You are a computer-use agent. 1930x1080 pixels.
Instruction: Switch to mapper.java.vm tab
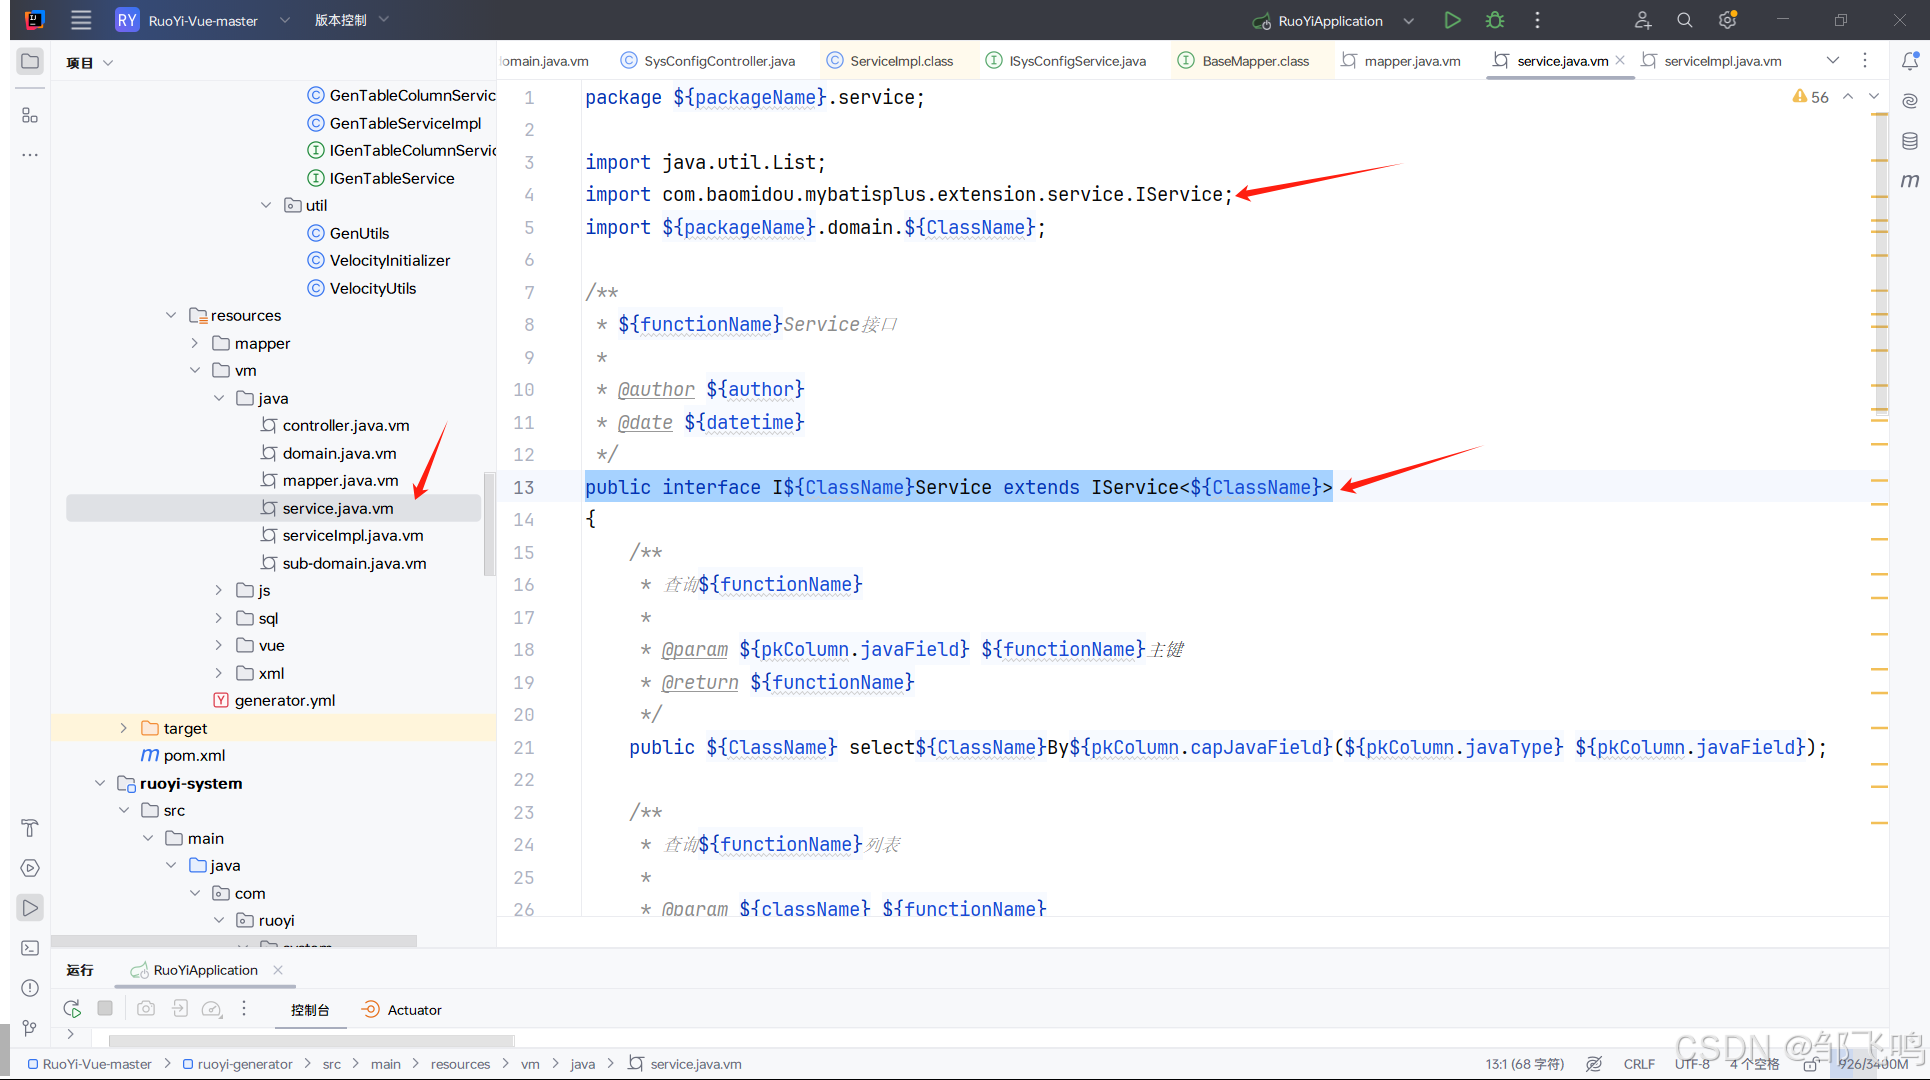[x=1401, y=61]
